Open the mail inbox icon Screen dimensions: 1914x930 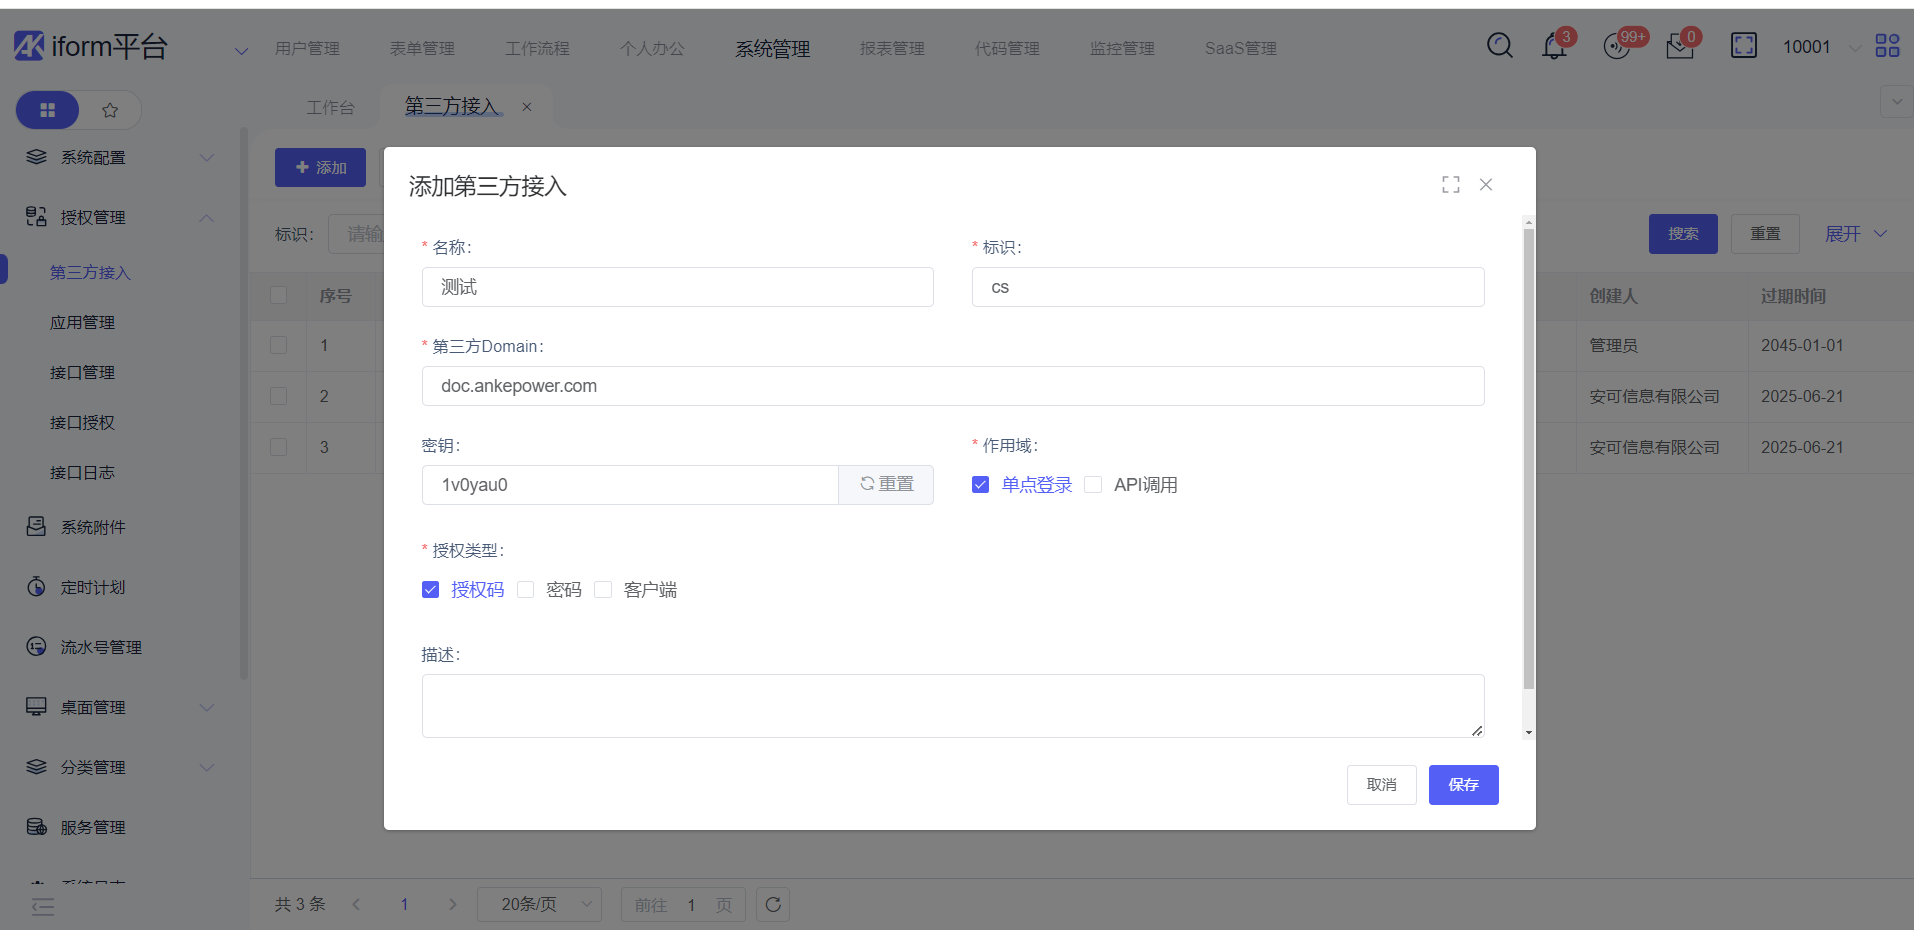point(1679,47)
